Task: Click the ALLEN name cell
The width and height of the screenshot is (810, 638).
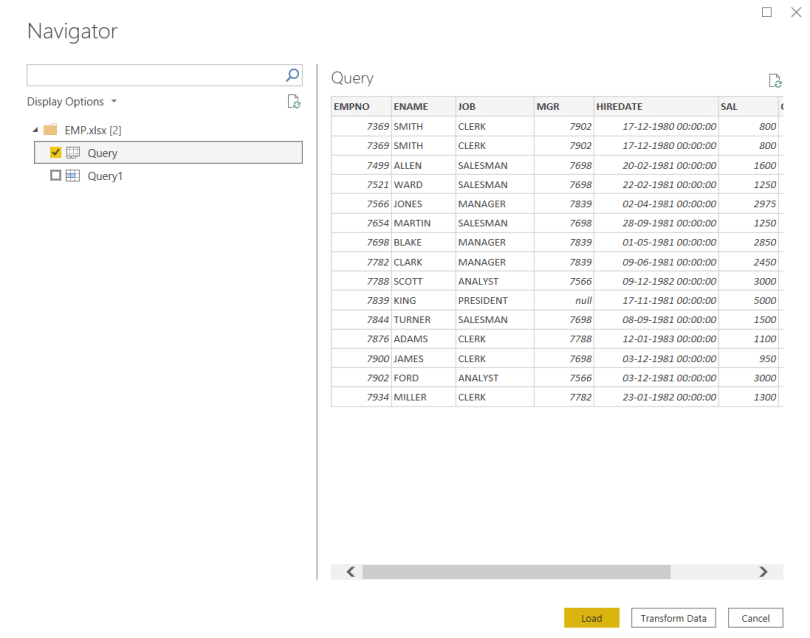Action: click(423, 165)
